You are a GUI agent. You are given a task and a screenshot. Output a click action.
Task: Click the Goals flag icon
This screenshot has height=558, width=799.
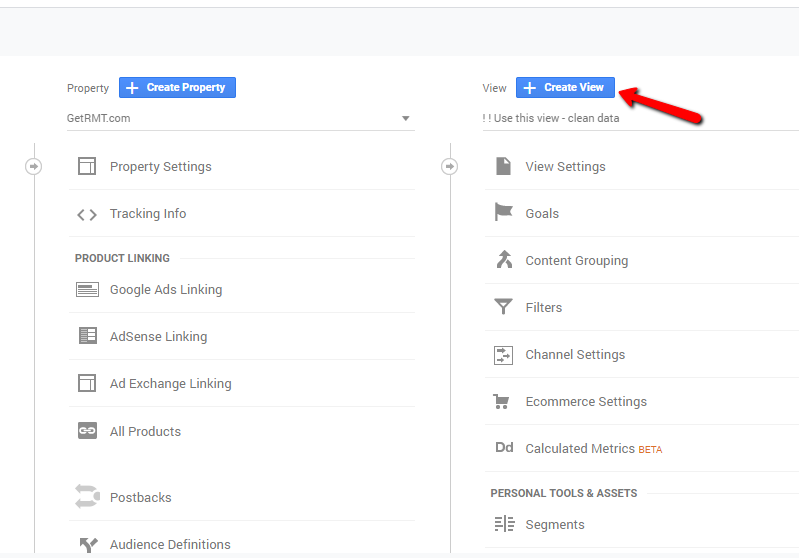click(x=503, y=212)
